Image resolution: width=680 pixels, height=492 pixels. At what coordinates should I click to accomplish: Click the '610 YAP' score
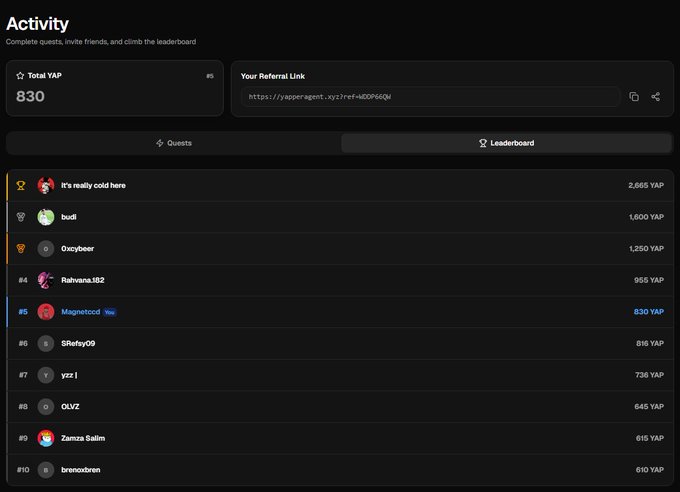point(650,470)
